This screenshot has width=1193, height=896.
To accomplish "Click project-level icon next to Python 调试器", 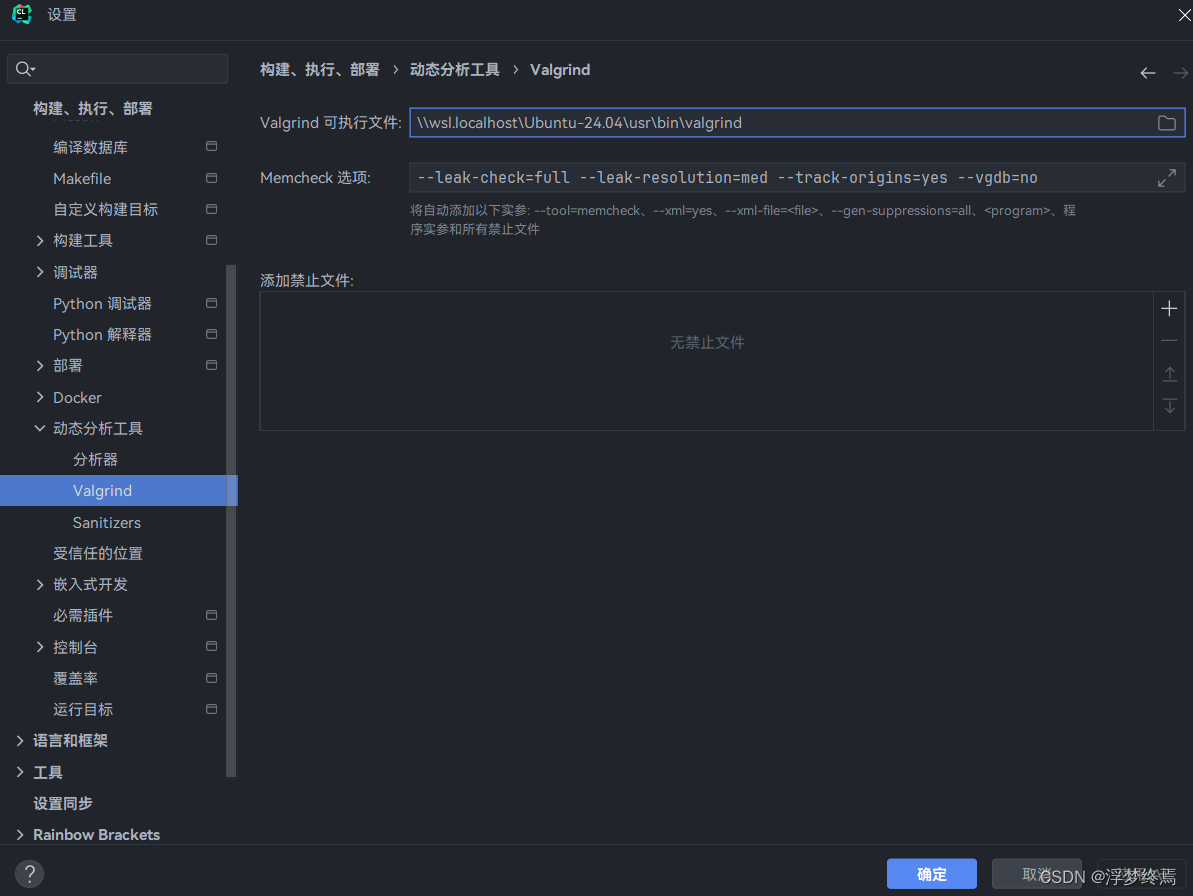I will click(212, 303).
